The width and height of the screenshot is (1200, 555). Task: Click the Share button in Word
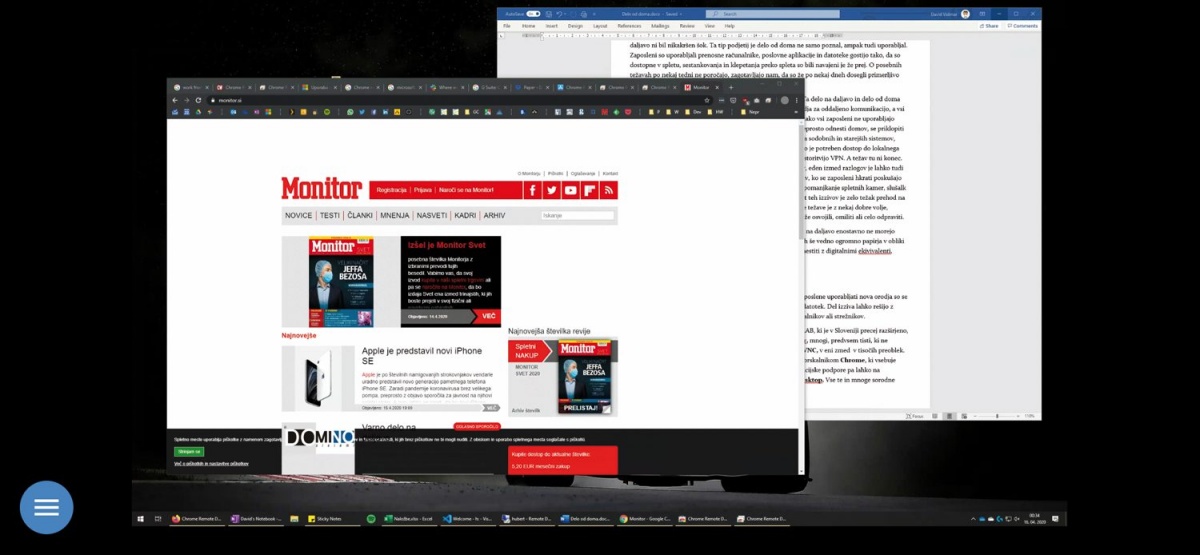point(988,25)
